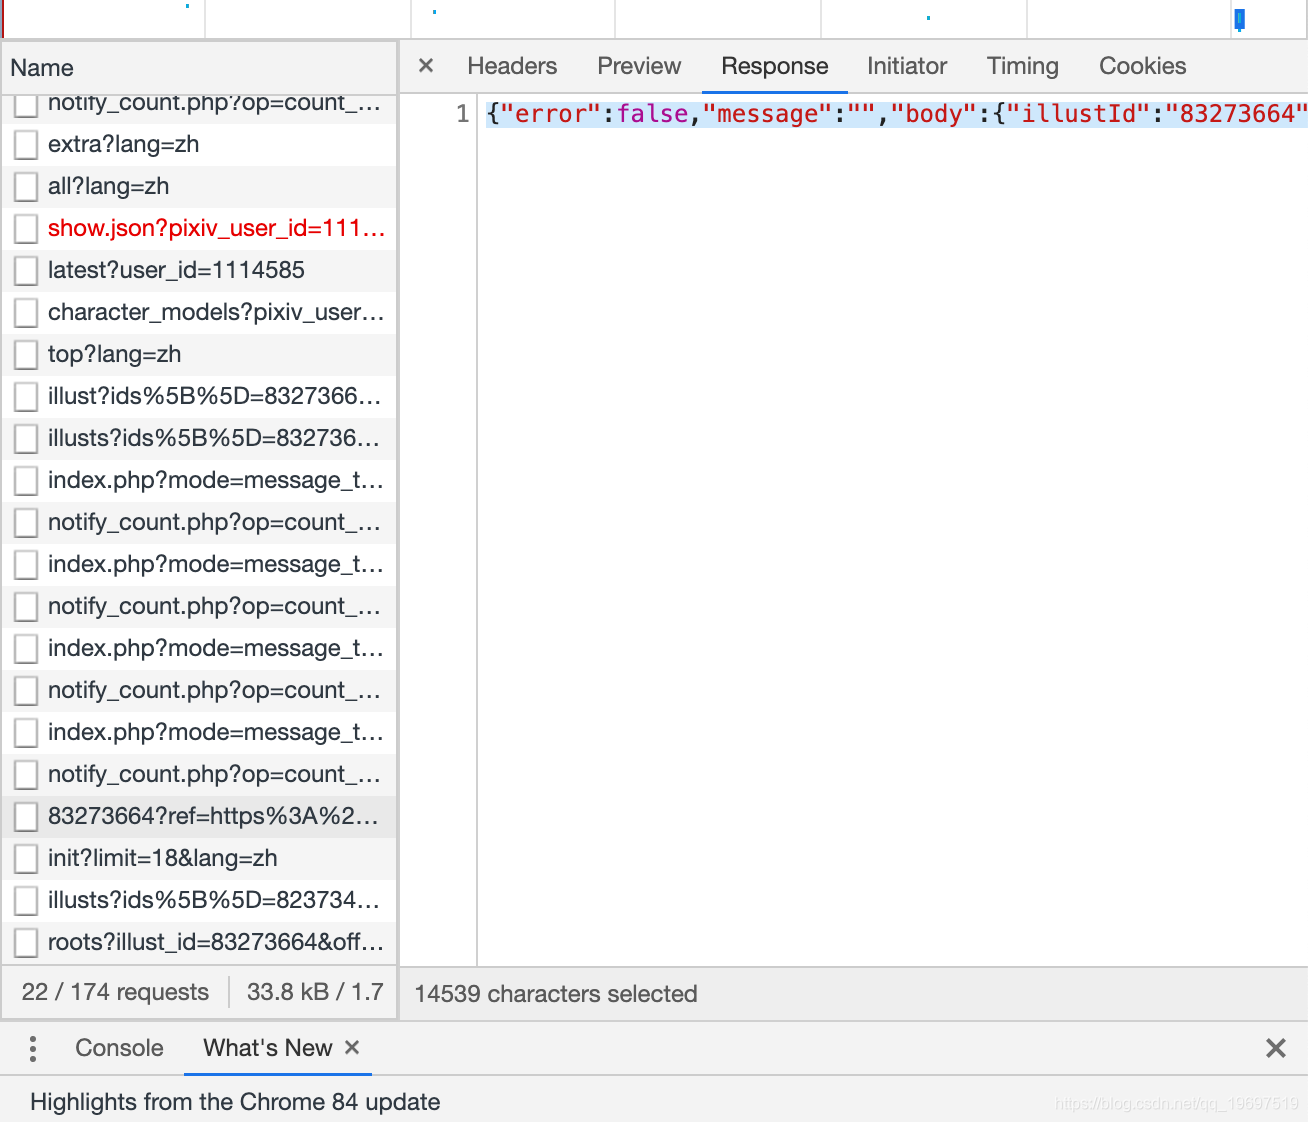1308x1122 pixels.
Task: Select the top?lang=zh request
Action: tap(200, 354)
